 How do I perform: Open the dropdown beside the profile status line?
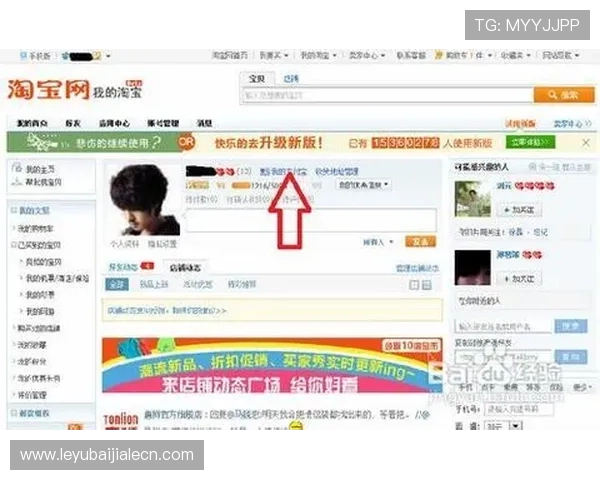(363, 184)
